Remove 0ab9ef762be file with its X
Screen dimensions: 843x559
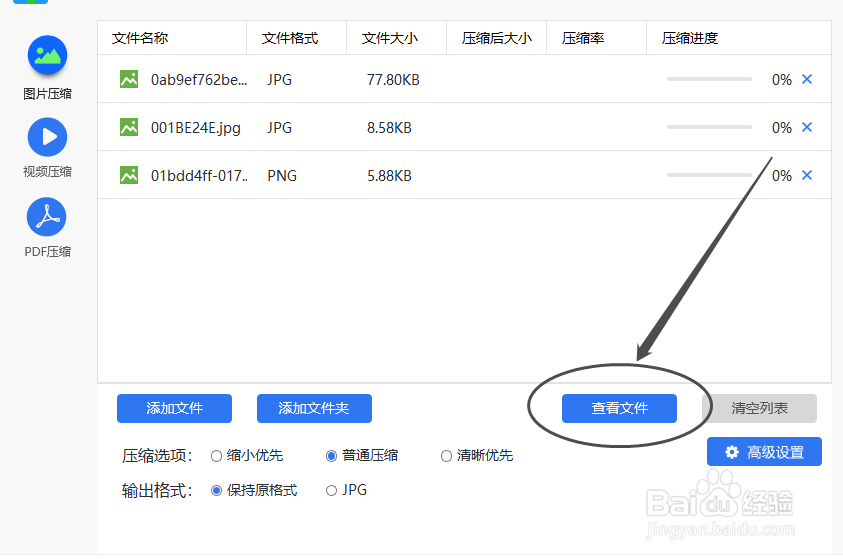coord(807,79)
